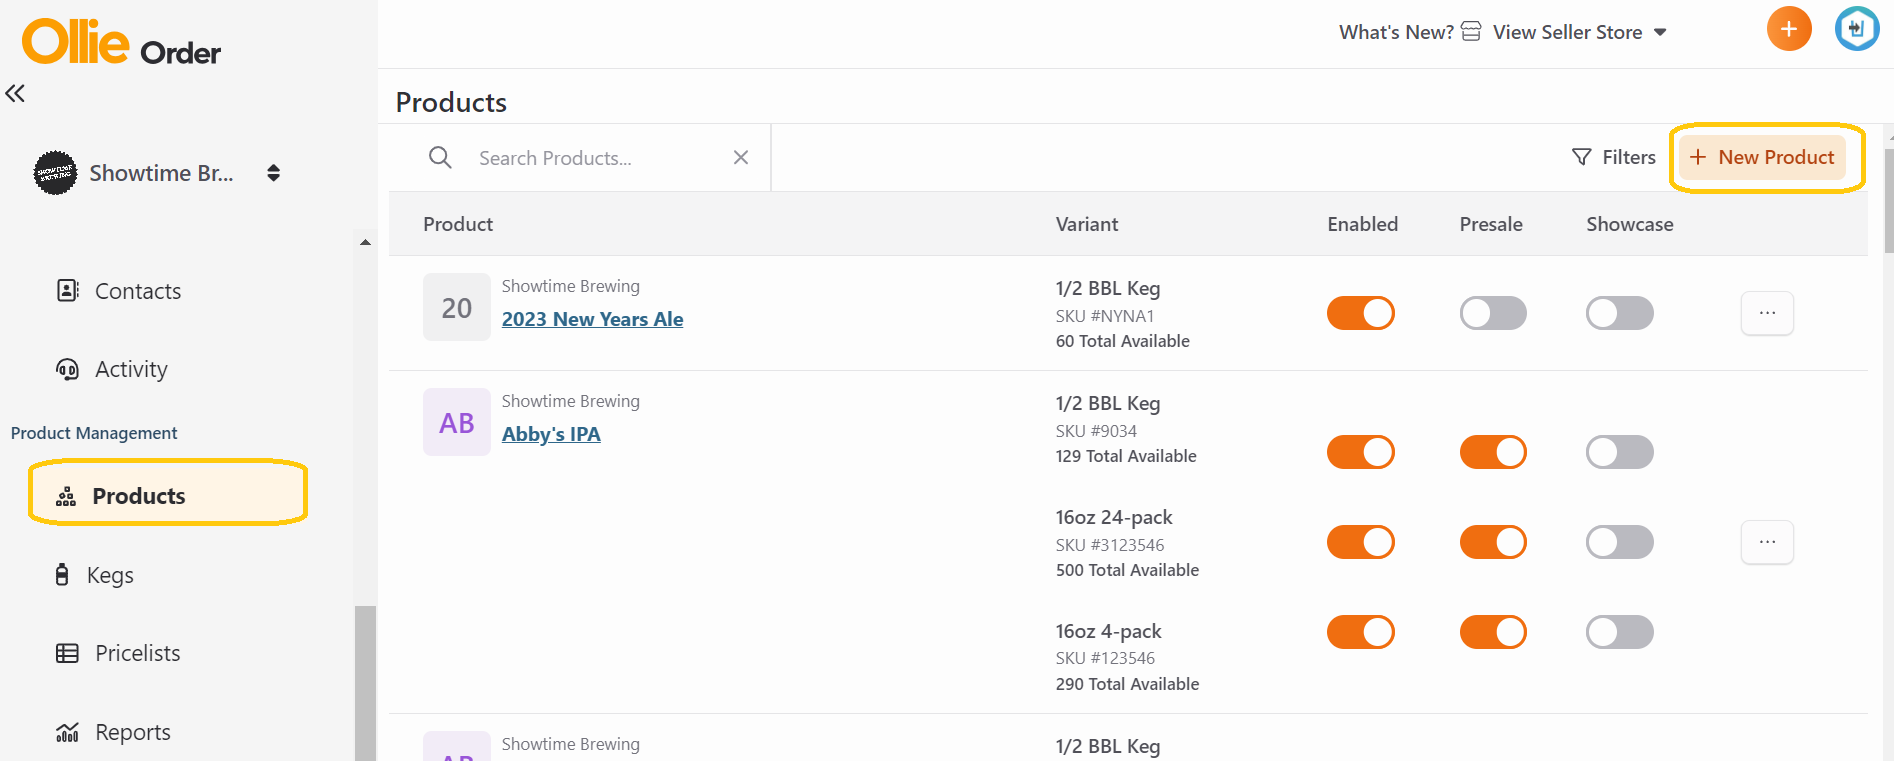Viewport: 1894px width, 761px height.
Task: Click the Filters funnel icon
Action: [x=1581, y=157]
